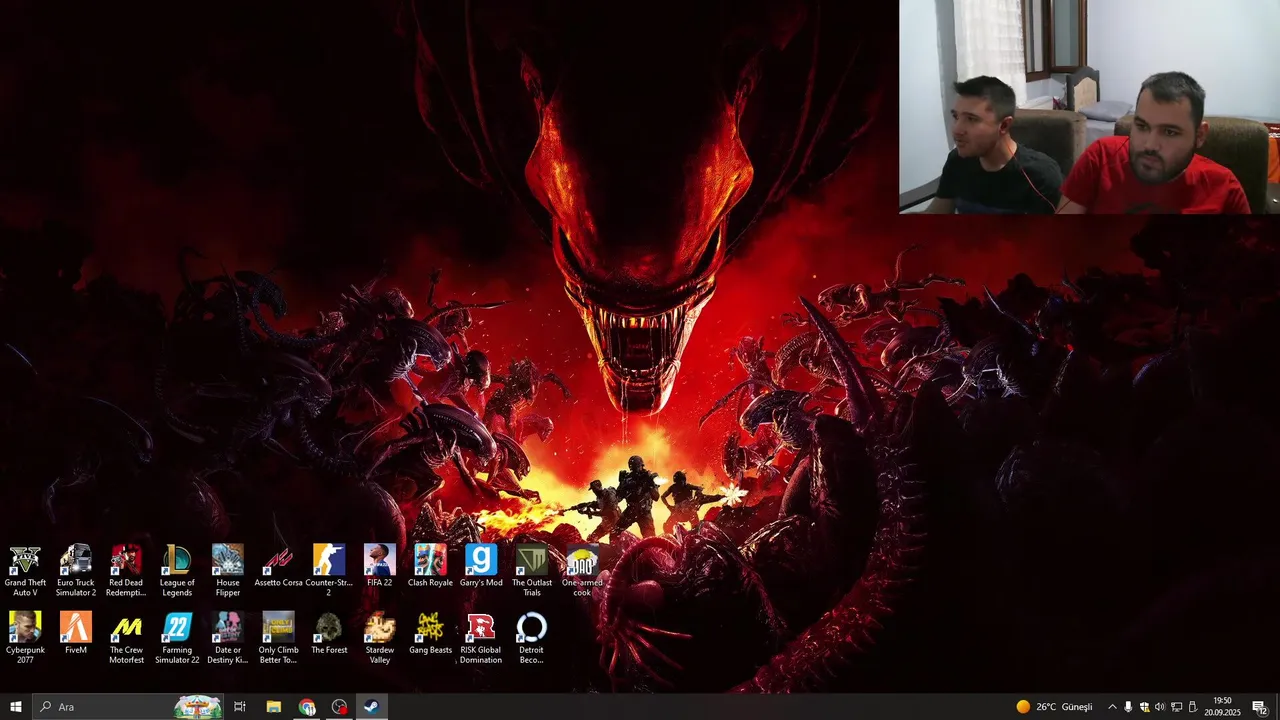
Task: Select the Clash Royale desktop icon
Action: pyautogui.click(x=430, y=567)
